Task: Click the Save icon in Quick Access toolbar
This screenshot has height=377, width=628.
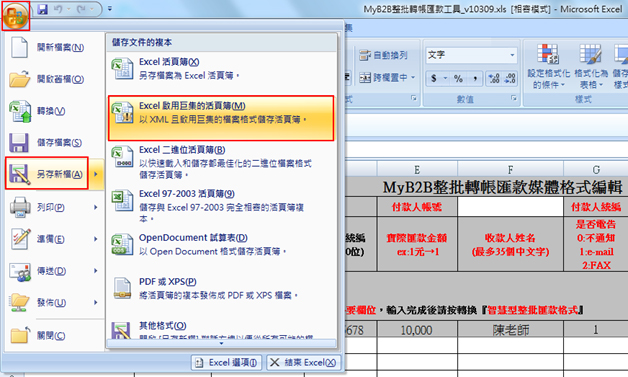Action: pyautogui.click(x=42, y=9)
